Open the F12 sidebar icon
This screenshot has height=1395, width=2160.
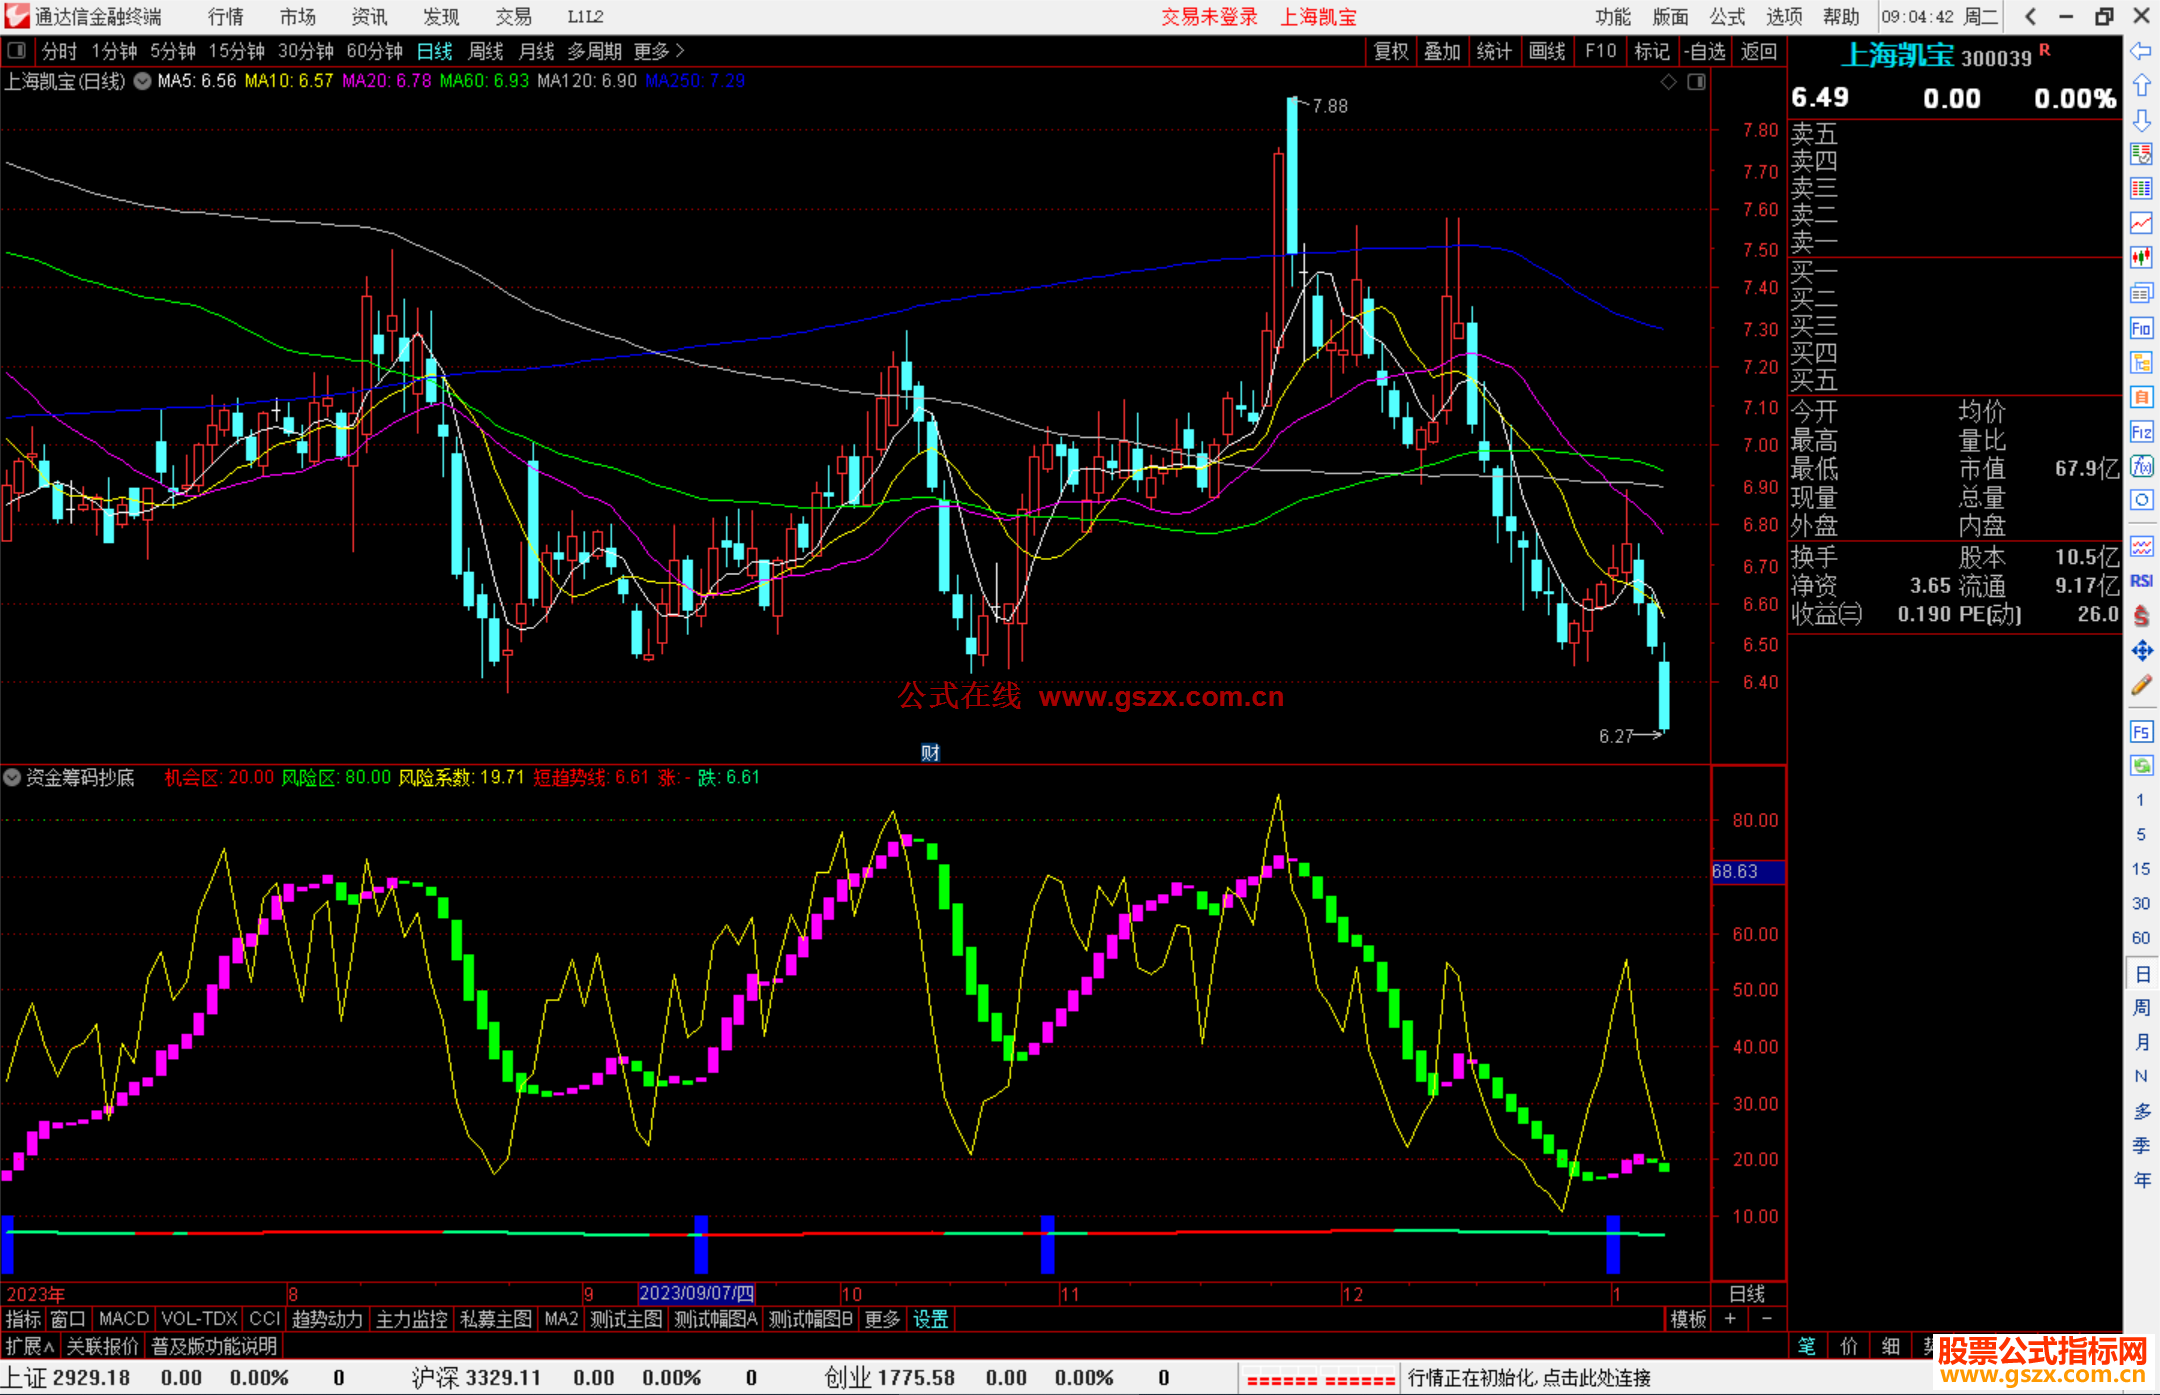click(2141, 432)
